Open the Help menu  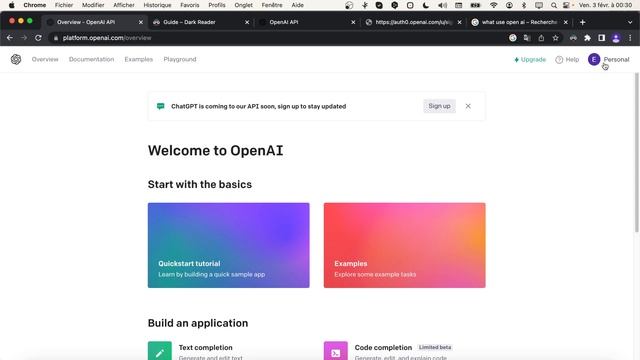pyautogui.click(x=567, y=60)
